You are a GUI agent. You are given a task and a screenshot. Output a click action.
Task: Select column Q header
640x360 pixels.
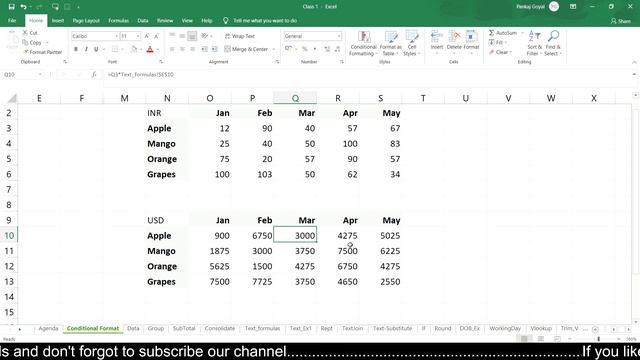click(x=295, y=98)
